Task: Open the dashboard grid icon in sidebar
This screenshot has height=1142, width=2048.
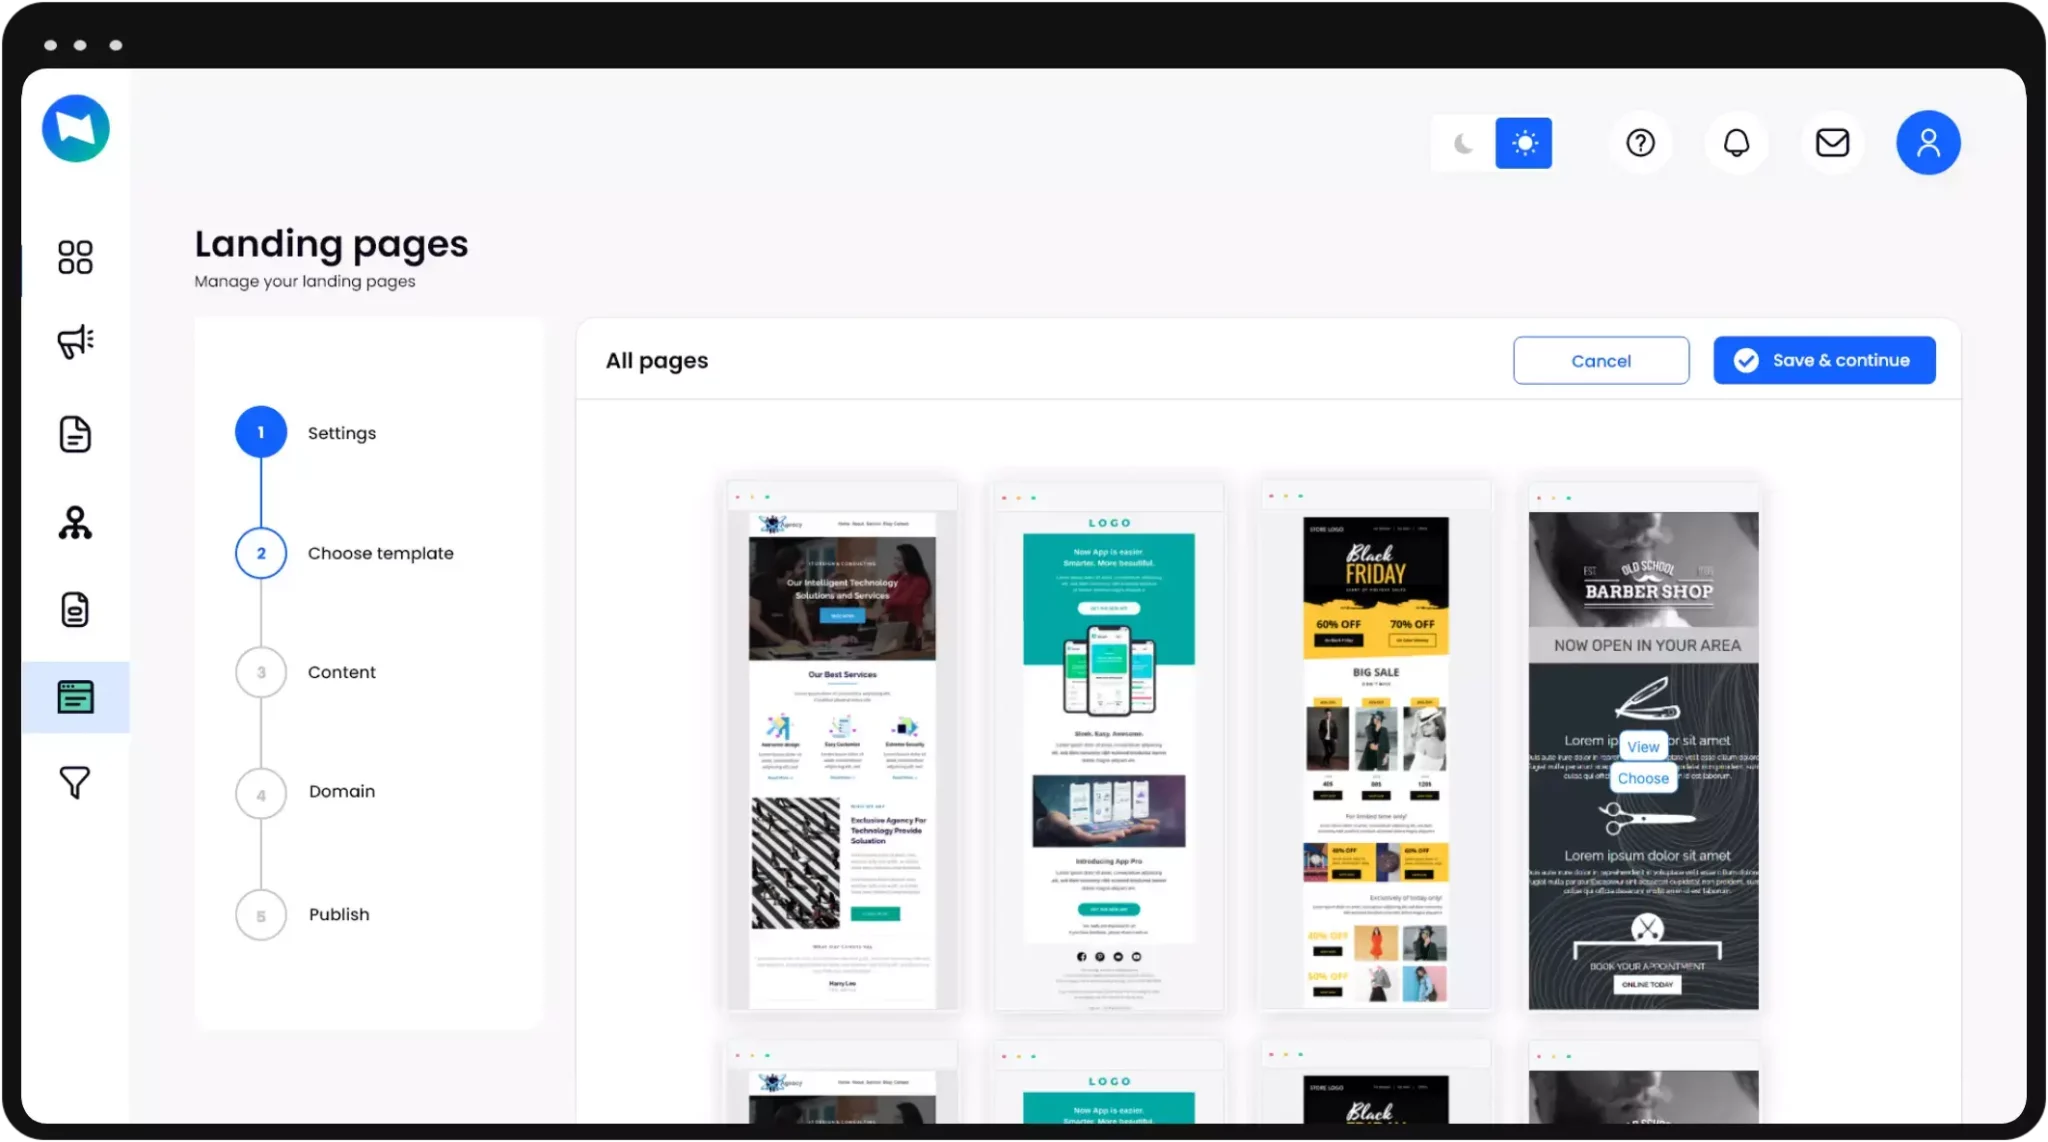Action: coord(75,257)
